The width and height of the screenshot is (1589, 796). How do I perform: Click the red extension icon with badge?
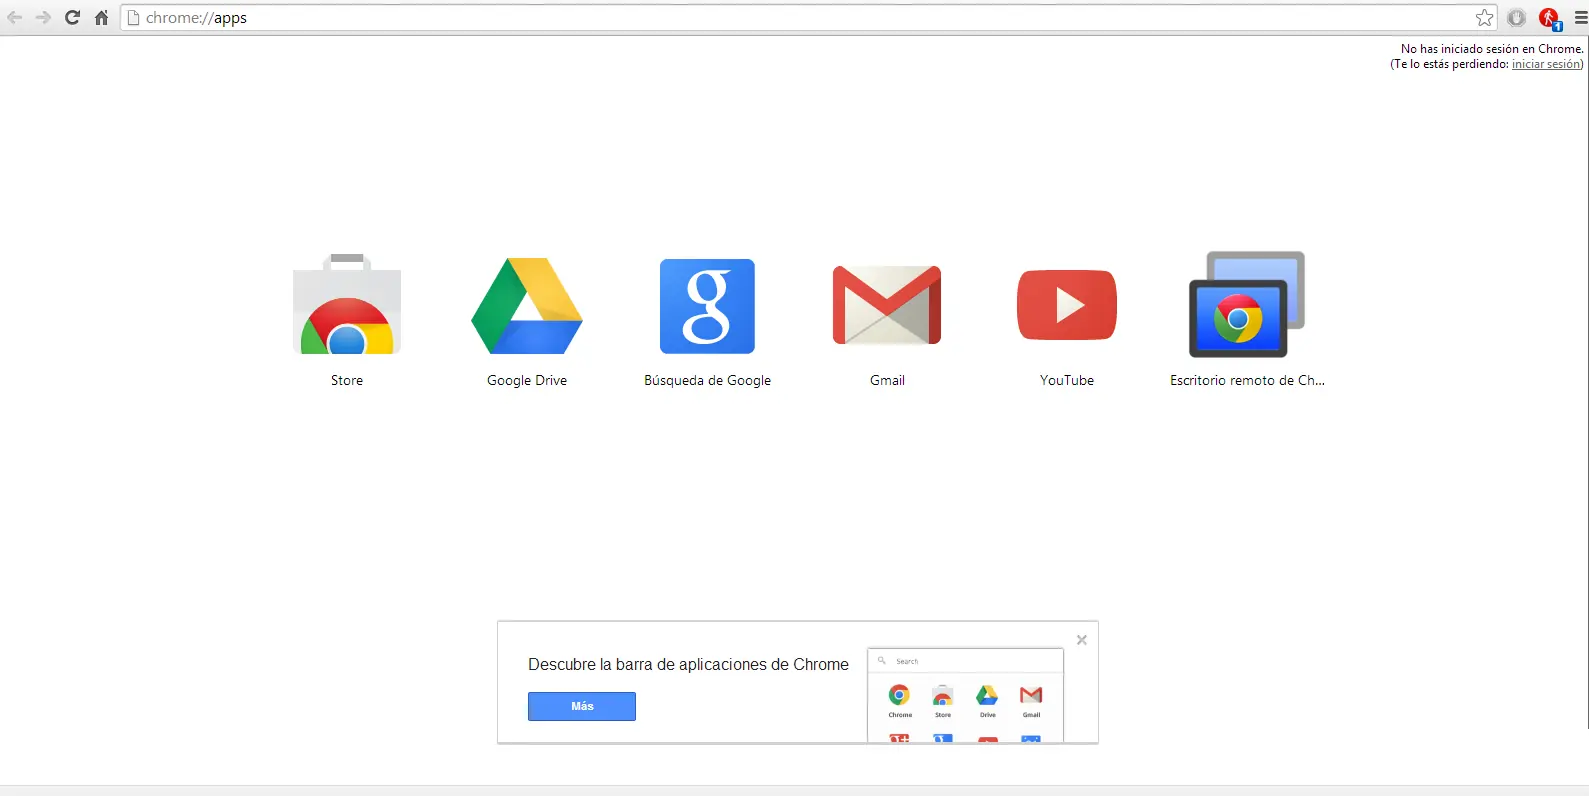click(x=1550, y=18)
